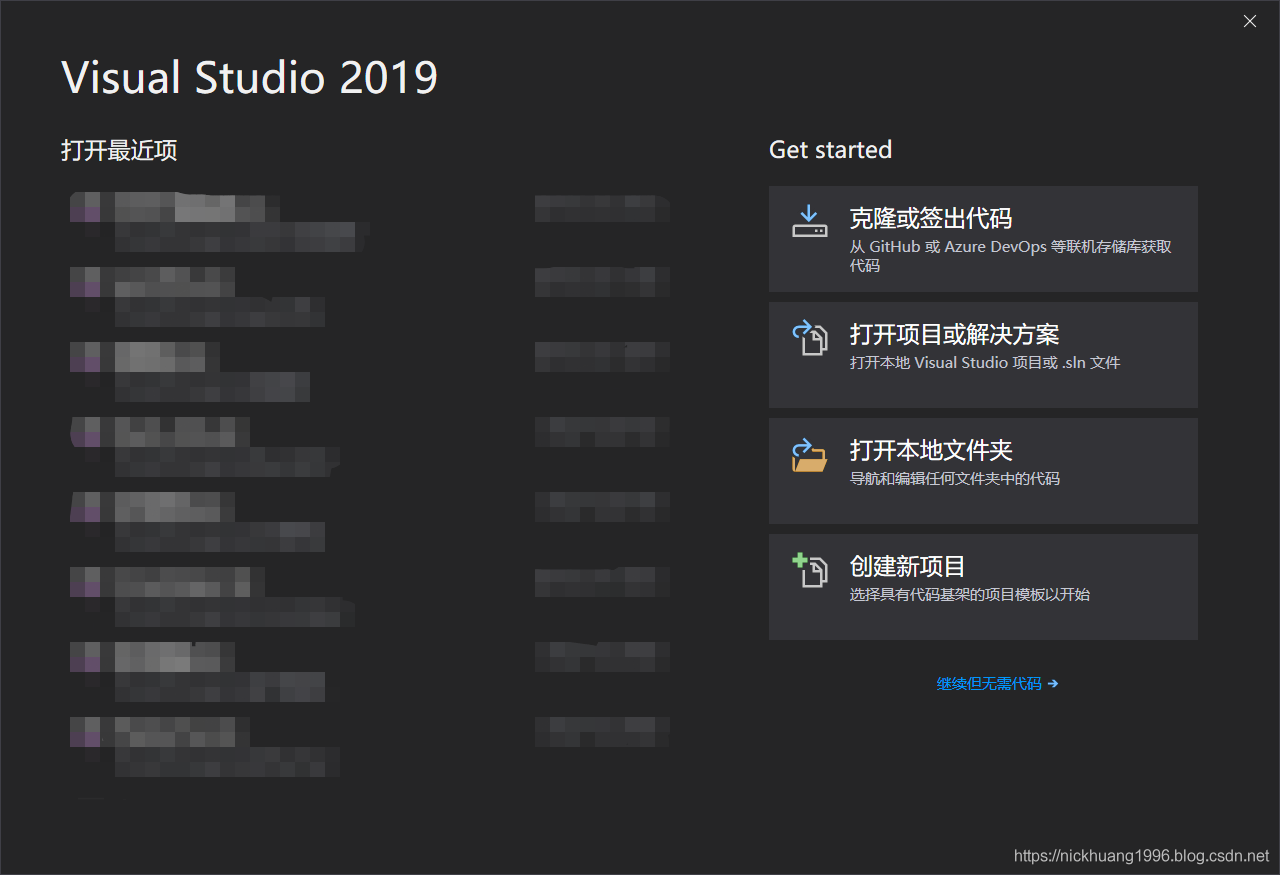Click the open project or solution icon
The image size is (1280, 875).
click(x=810, y=338)
